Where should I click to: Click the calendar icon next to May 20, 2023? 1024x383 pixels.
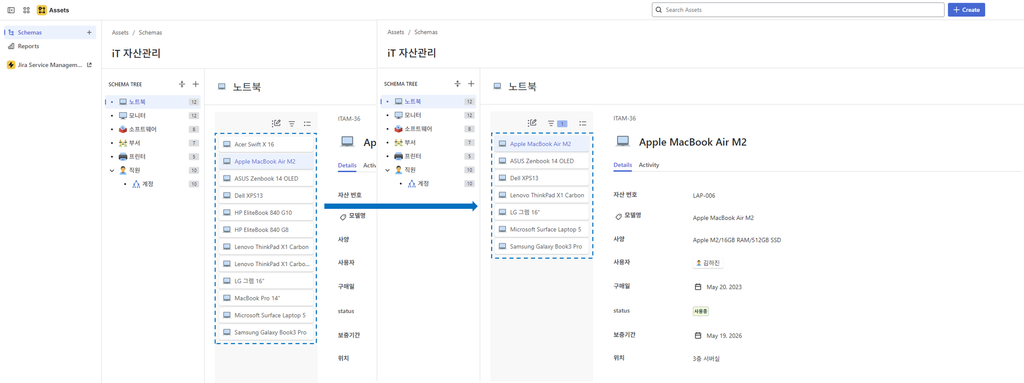point(697,286)
